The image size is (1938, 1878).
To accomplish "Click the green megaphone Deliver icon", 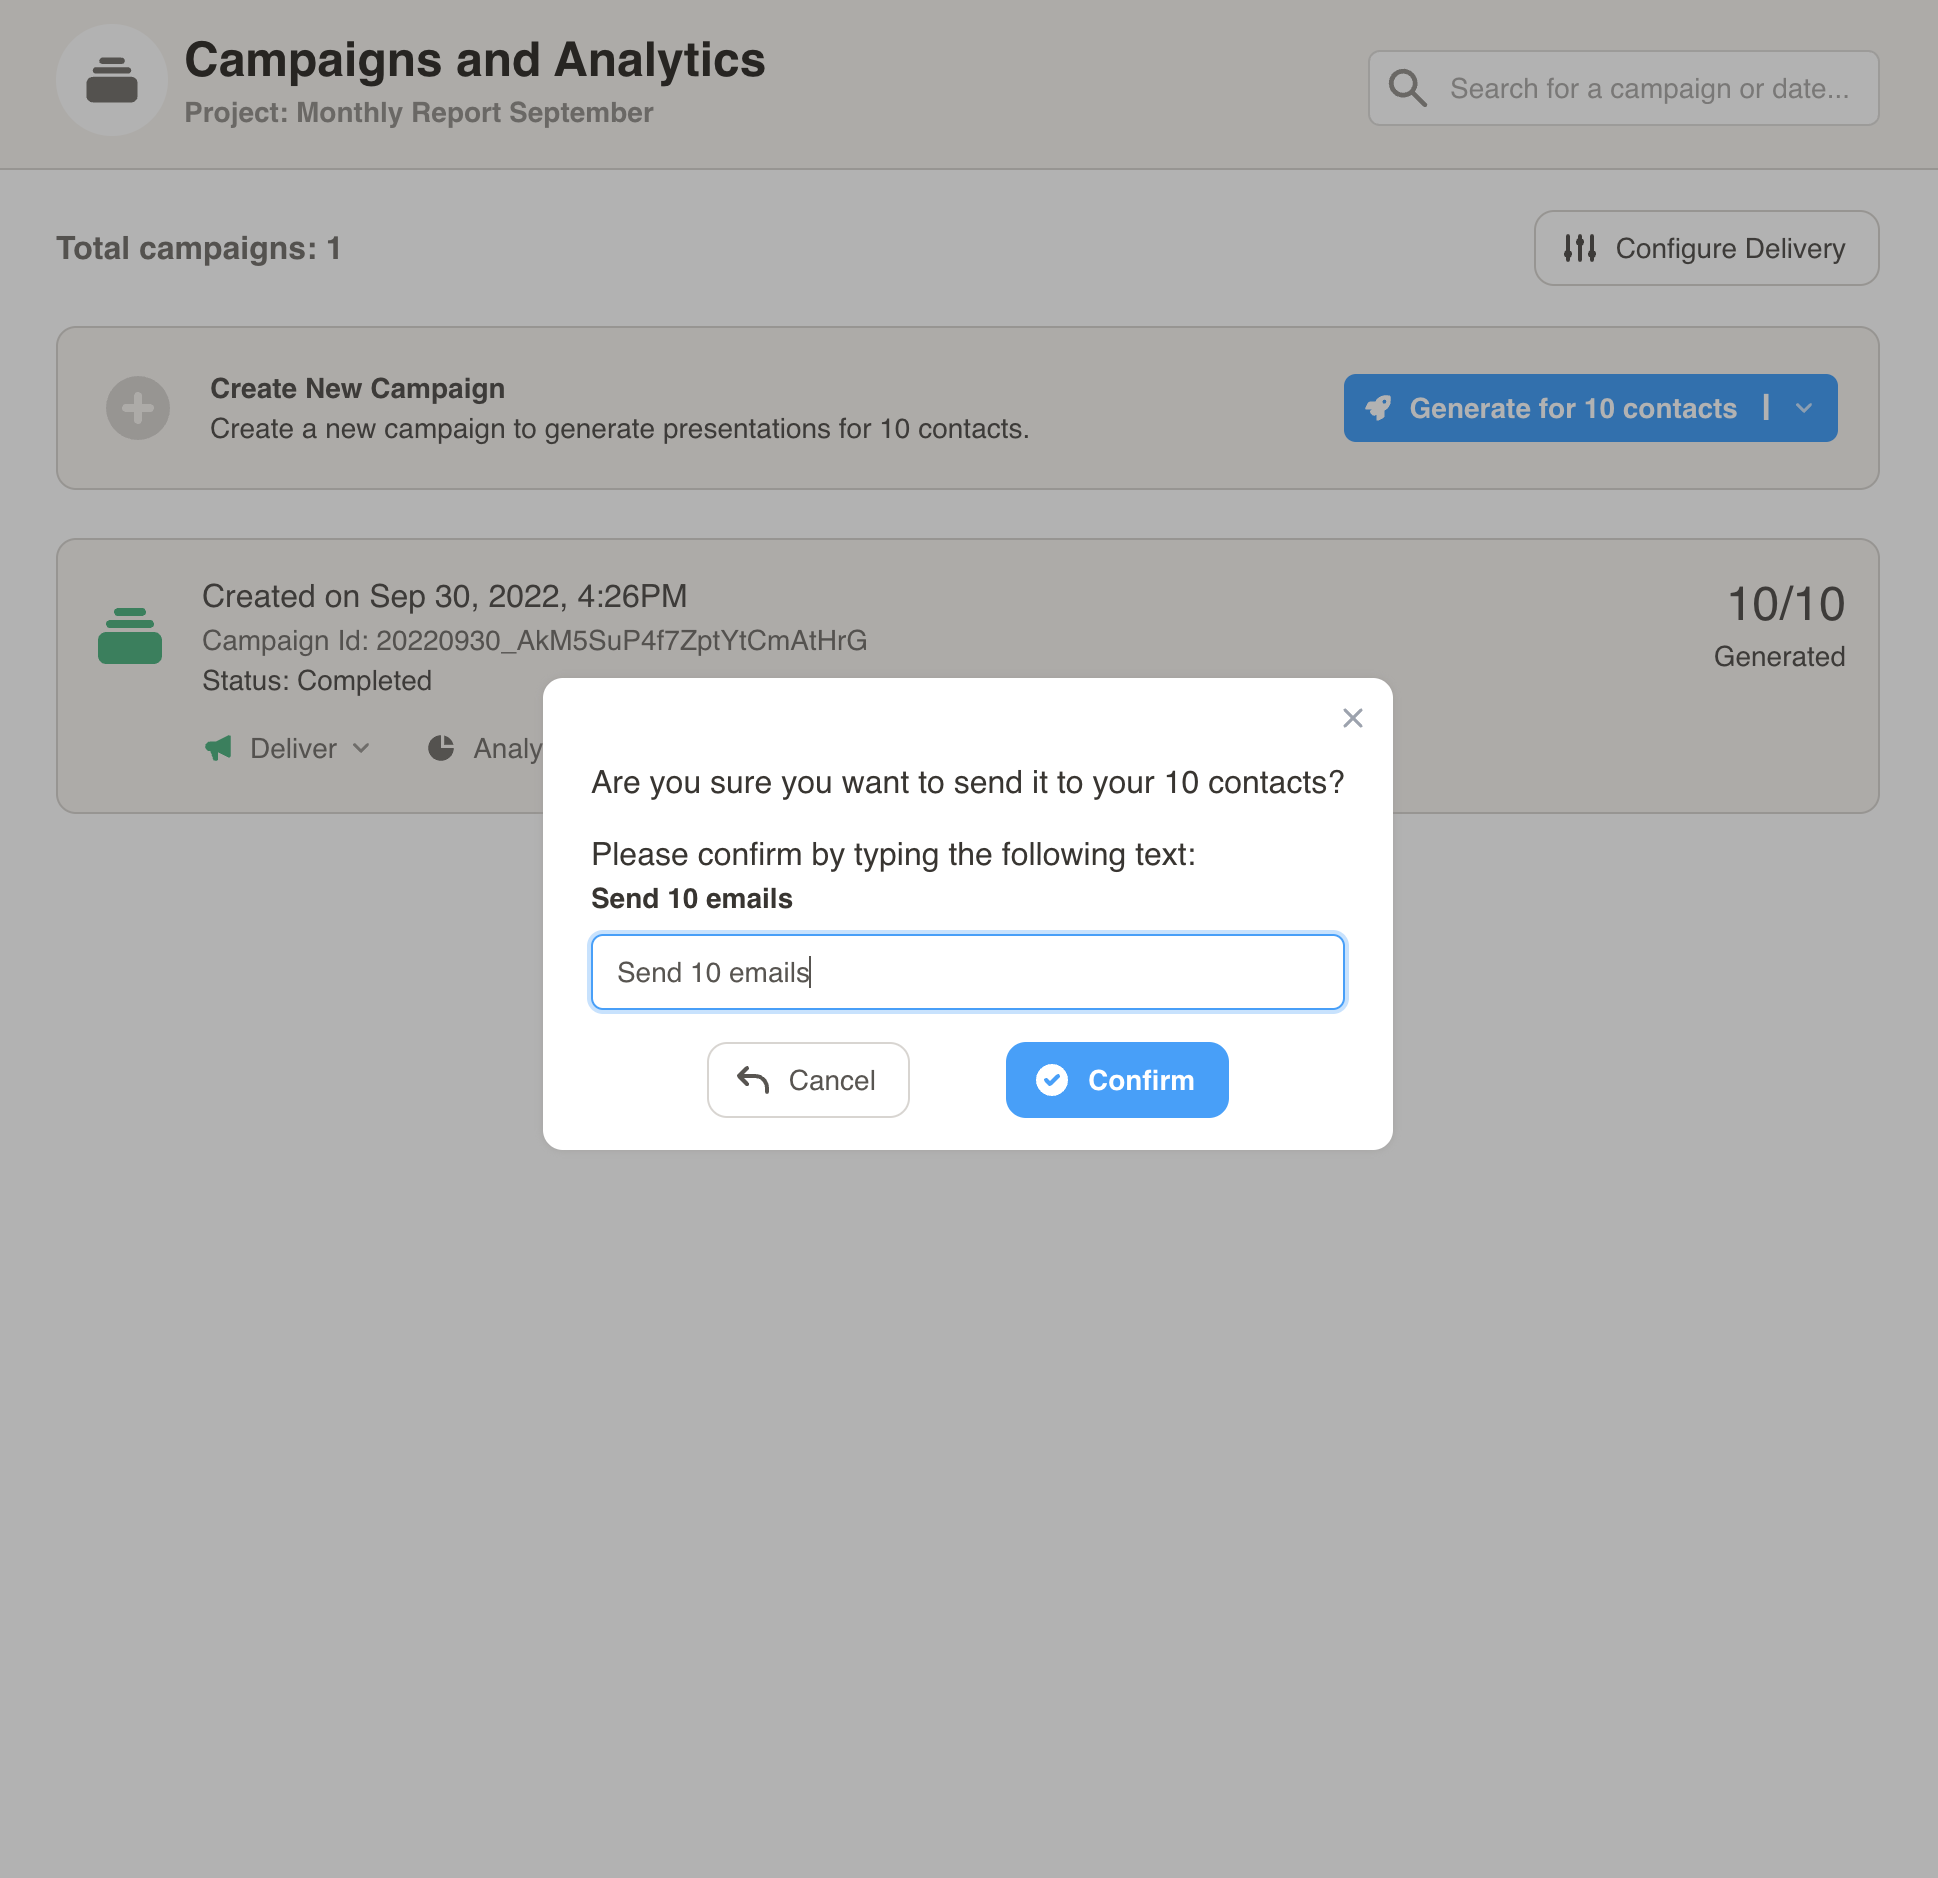I will point(218,748).
